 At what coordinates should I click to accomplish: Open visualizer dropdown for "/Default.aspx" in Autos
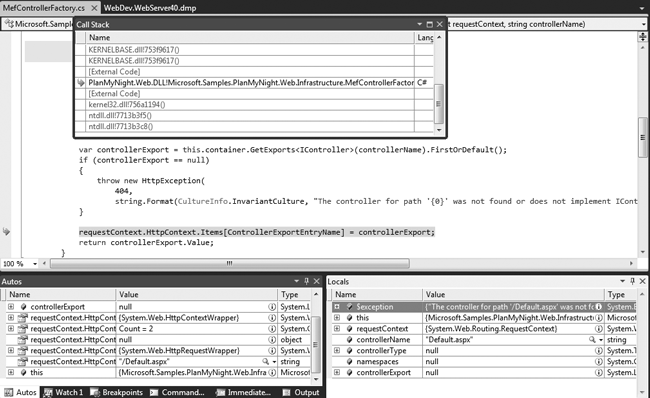click(x=274, y=362)
